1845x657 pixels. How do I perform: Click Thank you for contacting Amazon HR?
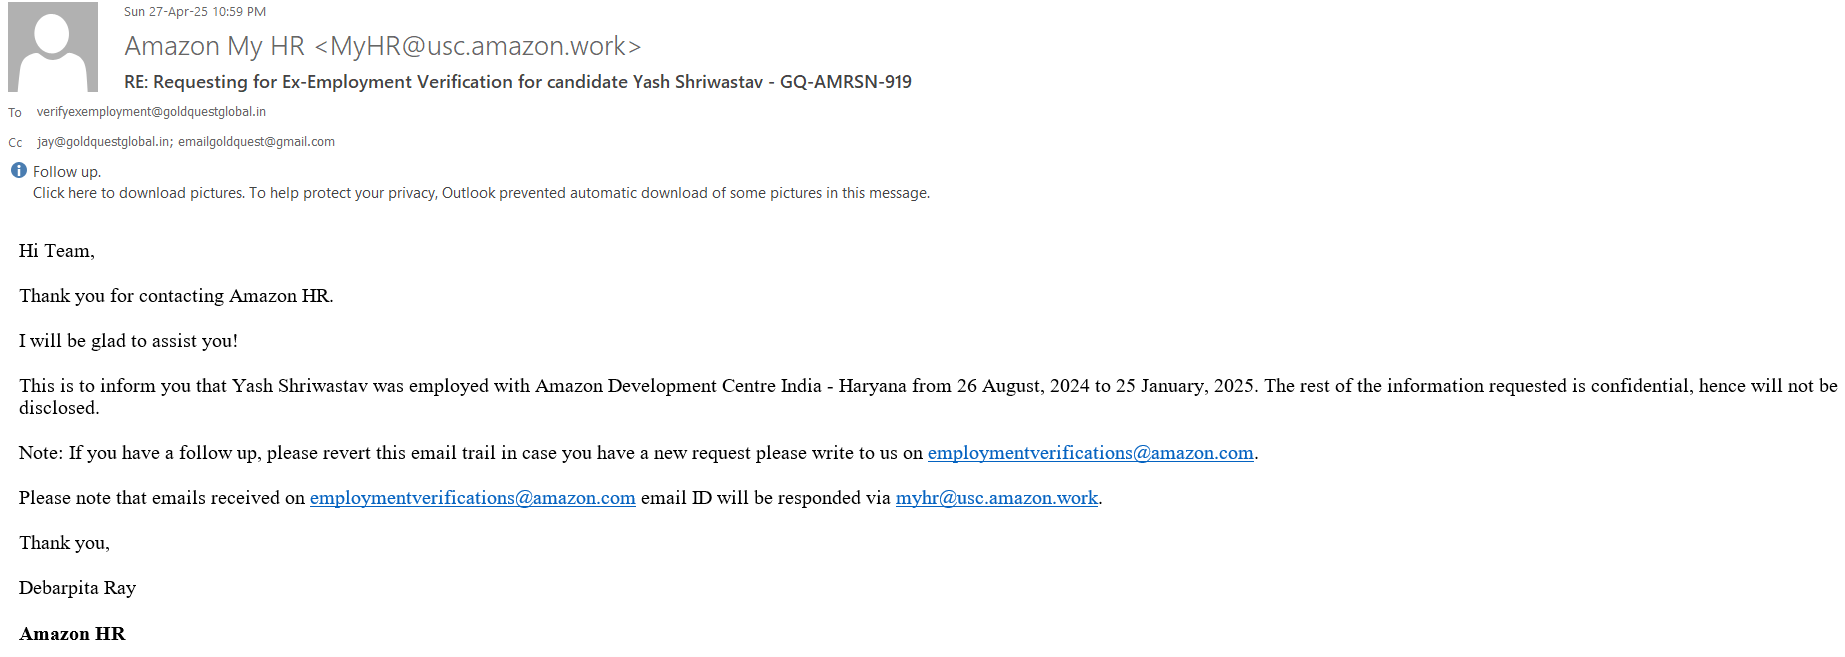click(176, 296)
